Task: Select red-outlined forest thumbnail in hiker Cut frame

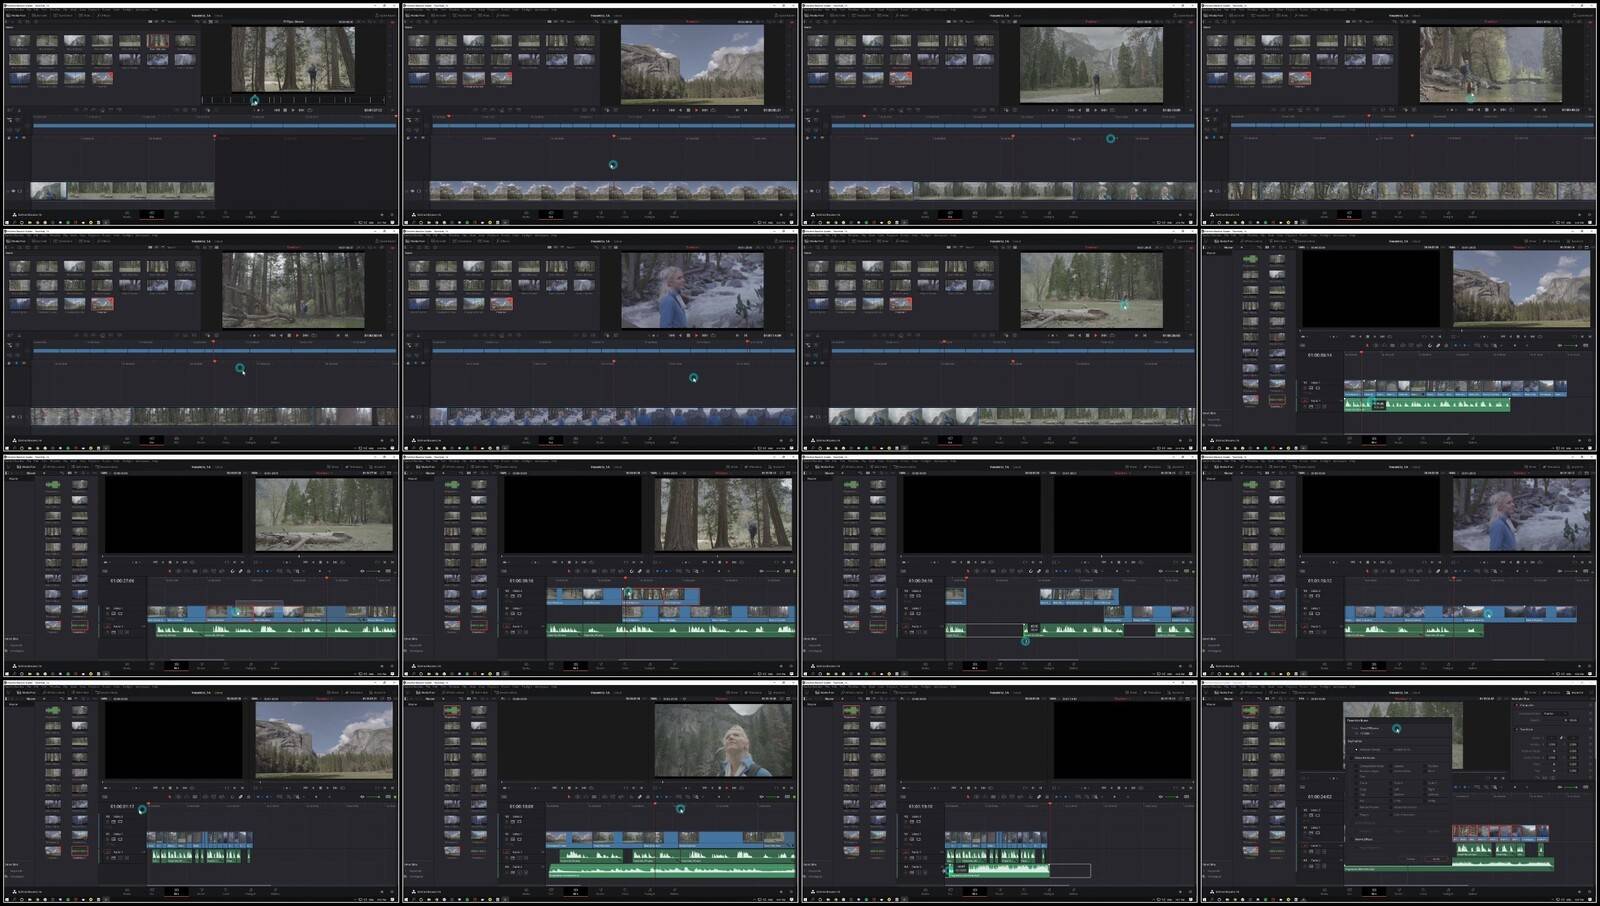Action: click(x=157, y=42)
